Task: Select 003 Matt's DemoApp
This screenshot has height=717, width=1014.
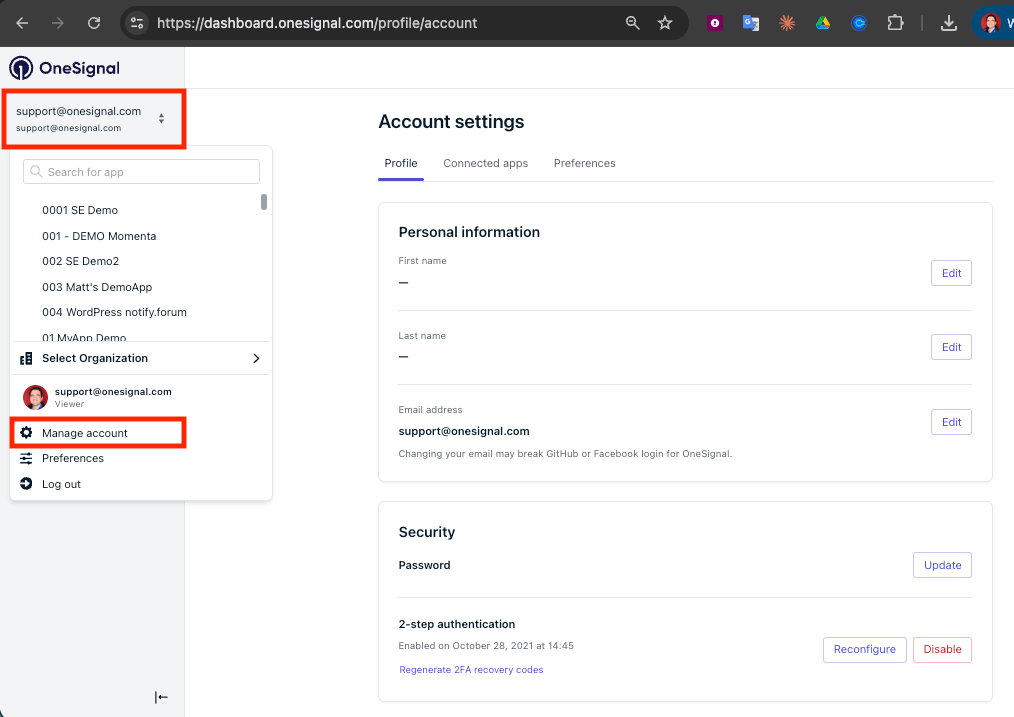Action: 97,287
